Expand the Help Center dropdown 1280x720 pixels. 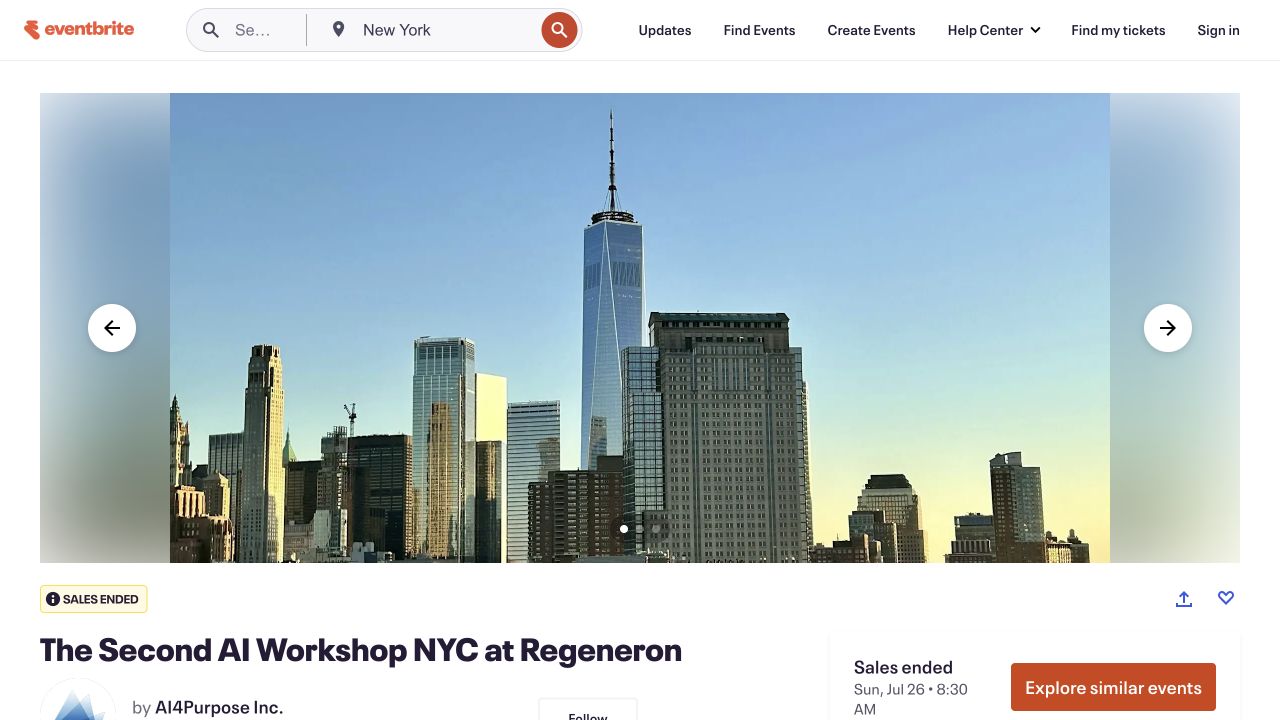(x=994, y=30)
